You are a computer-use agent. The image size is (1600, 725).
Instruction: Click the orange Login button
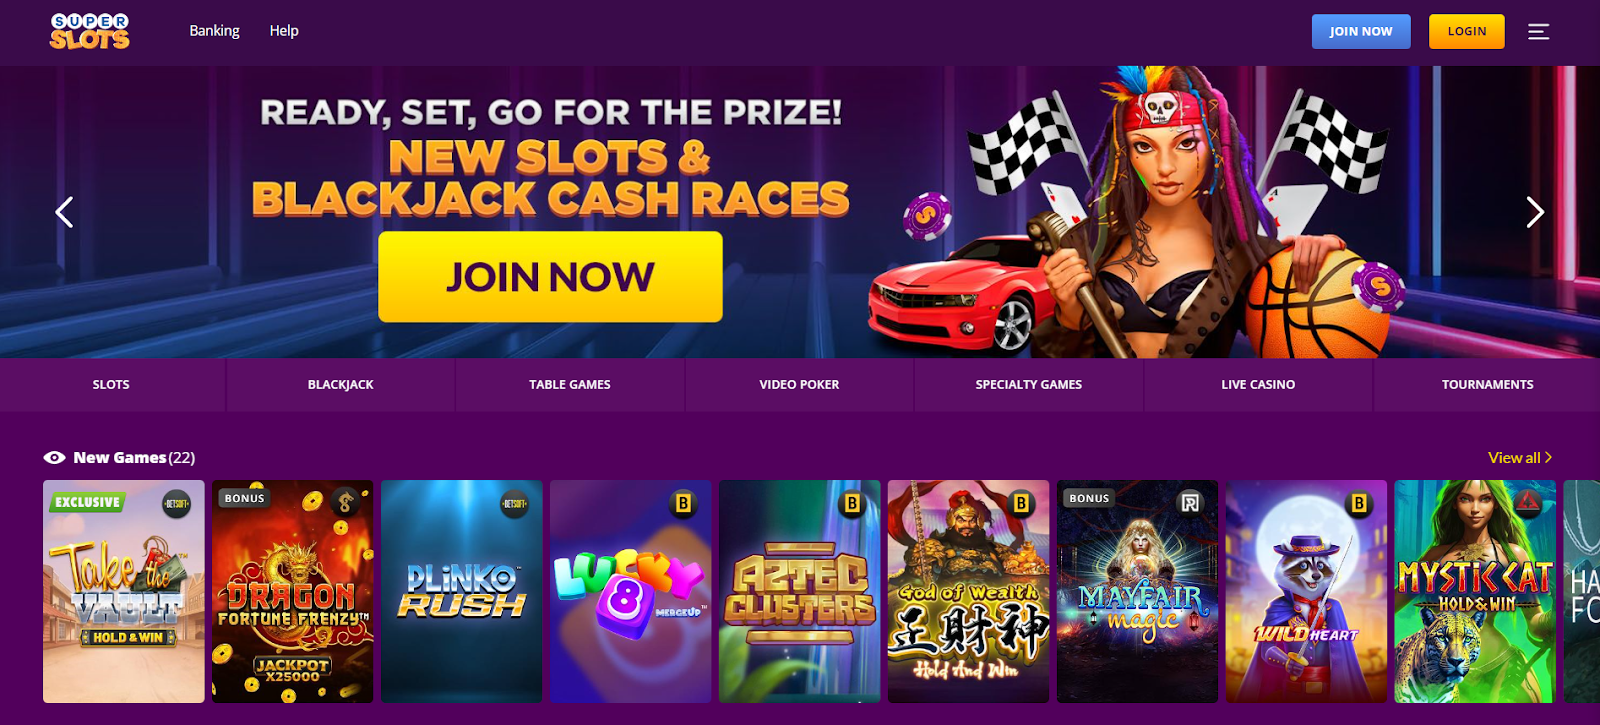1467,32
